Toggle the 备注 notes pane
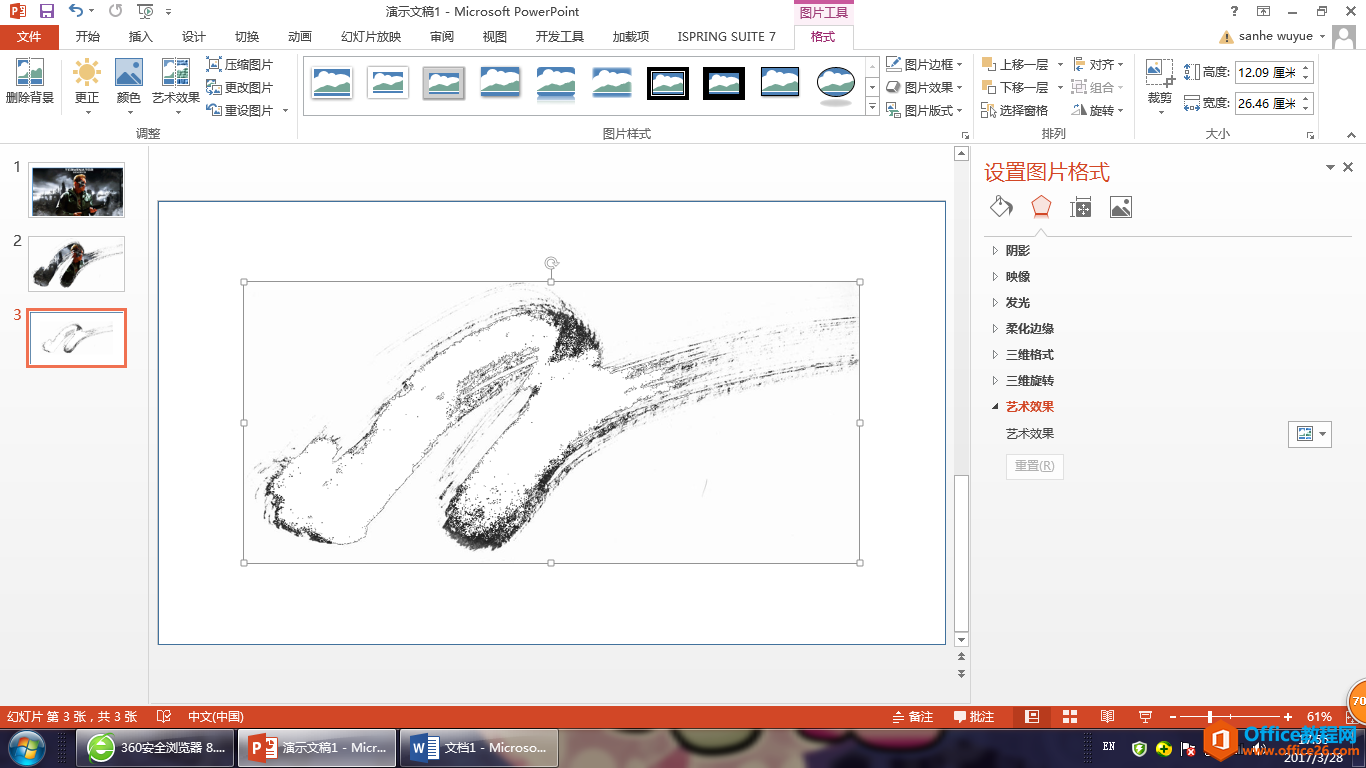Screen dimensions: 1366x768 912,717
